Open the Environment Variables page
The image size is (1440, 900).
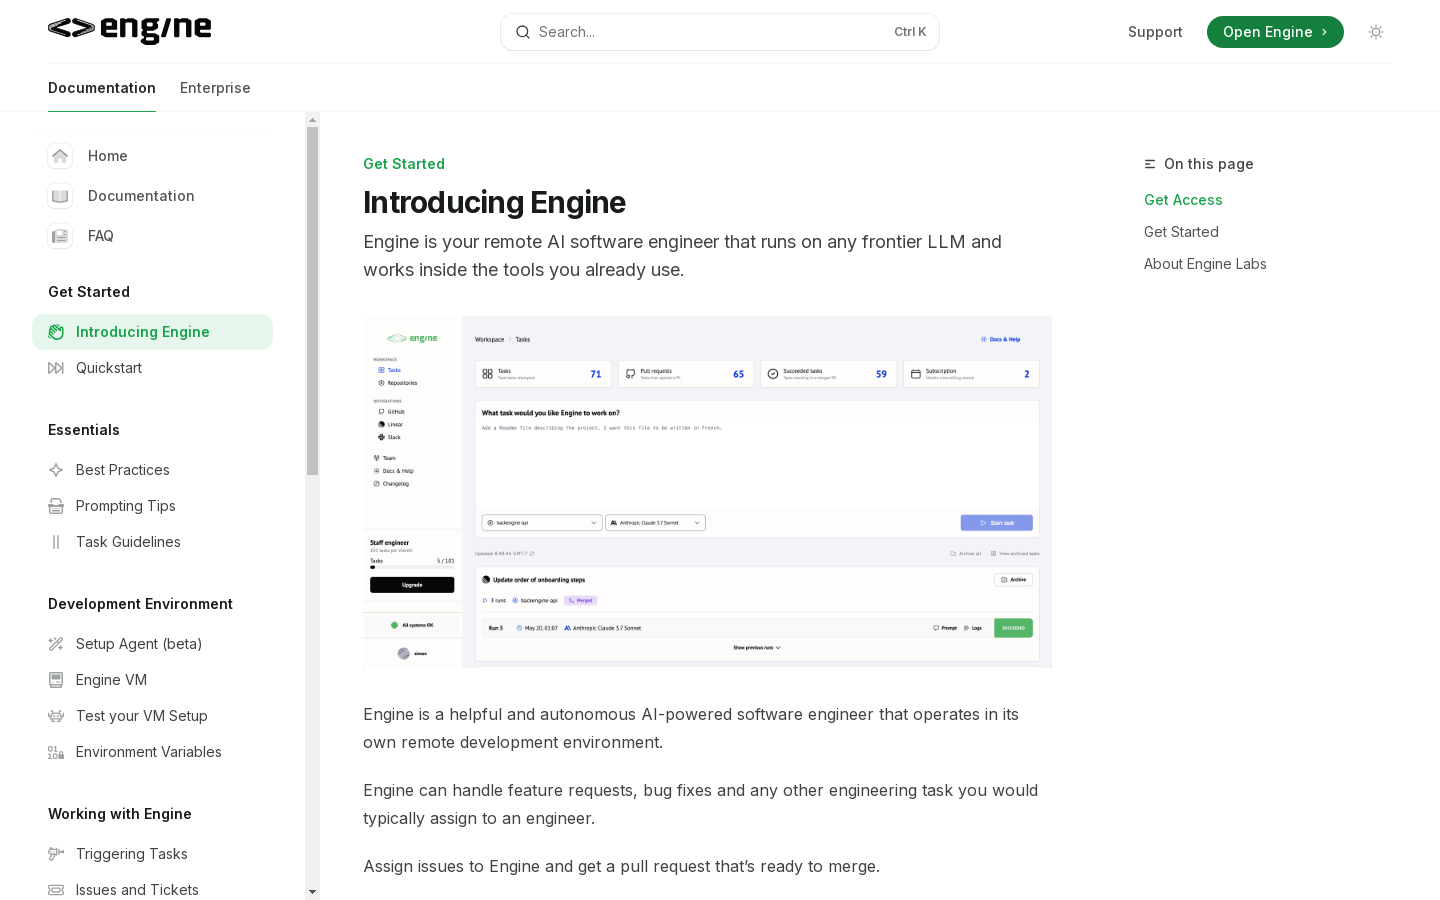click(x=152, y=752)
